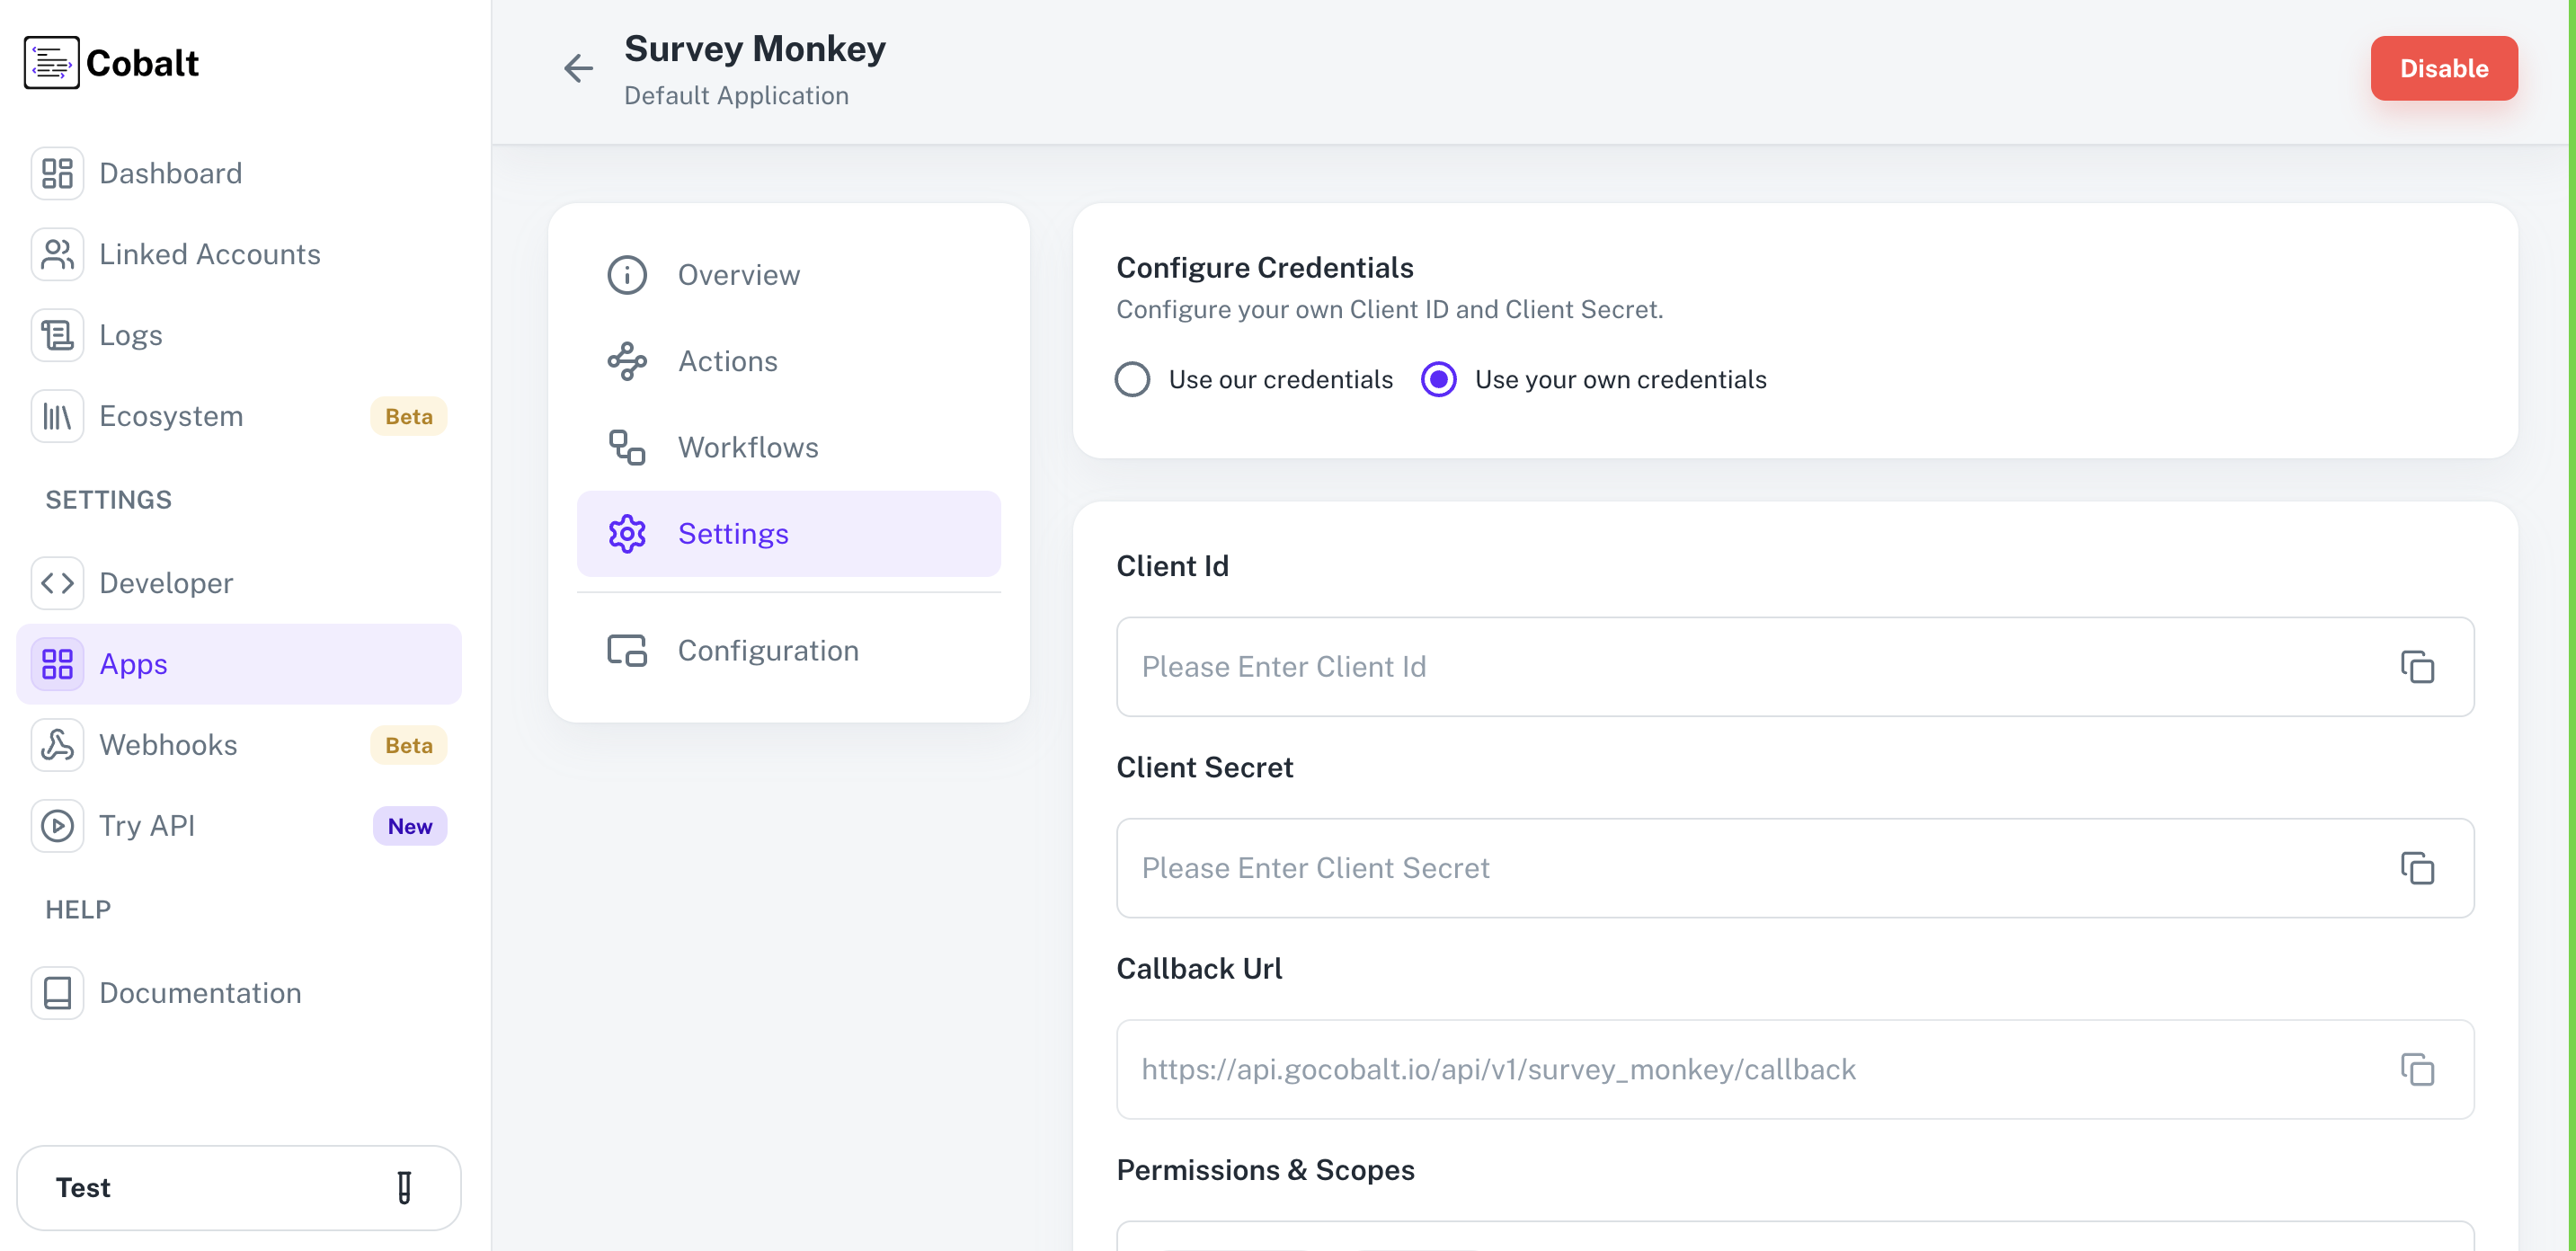
Task: Select the Webhooks icon in the sidebar
Action: [x=57, y=744]
